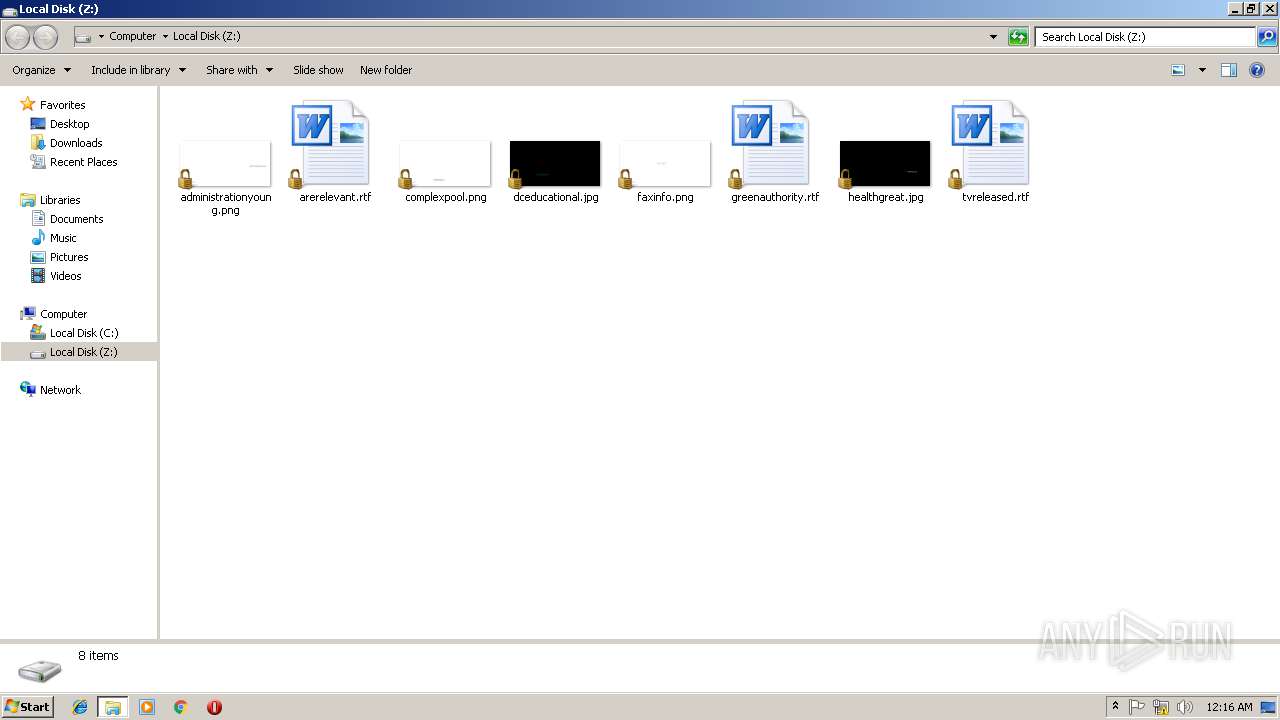Launch Windows Media Player from taskbar

[x=147, y=707]
